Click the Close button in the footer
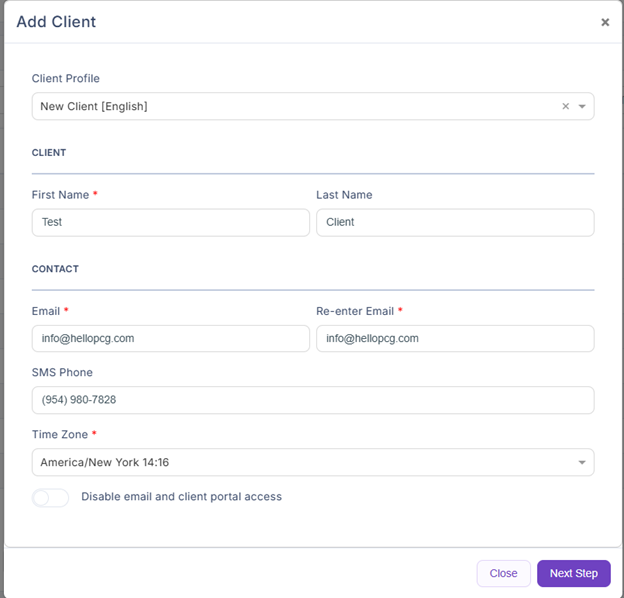 (x=503, y=573)
